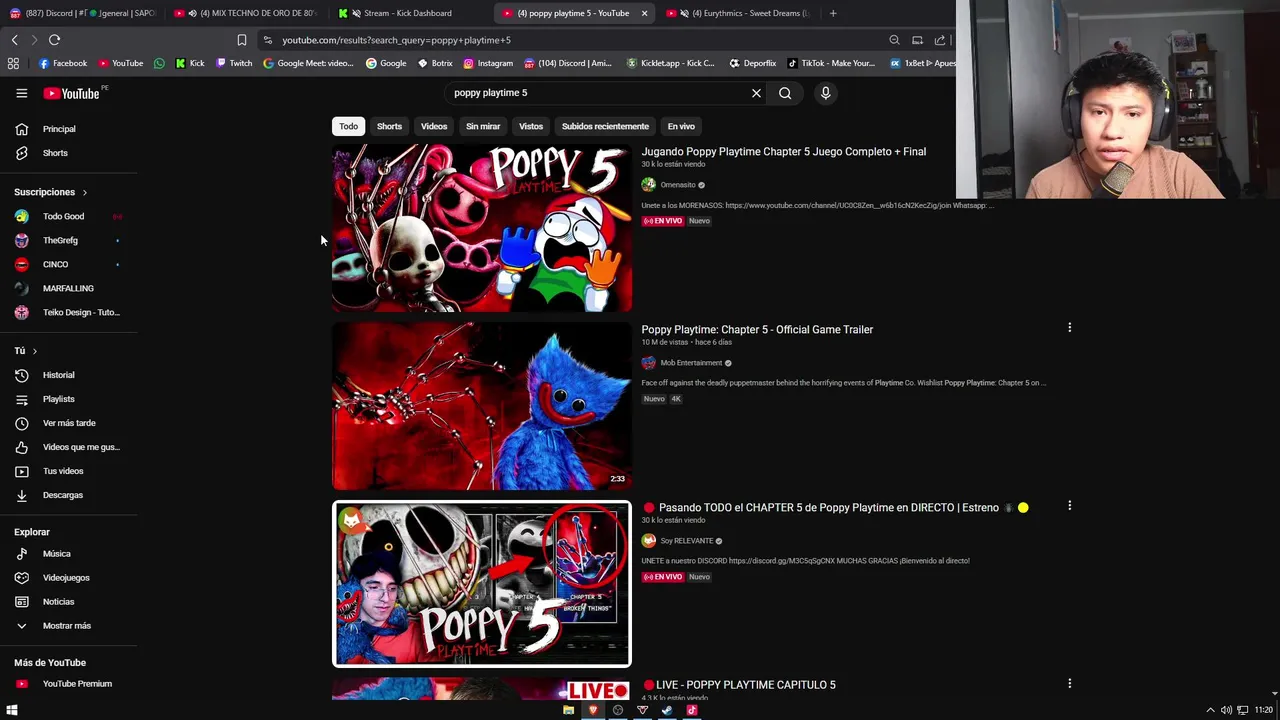Open the MARFALLING channel subscription

click(68, 288)
